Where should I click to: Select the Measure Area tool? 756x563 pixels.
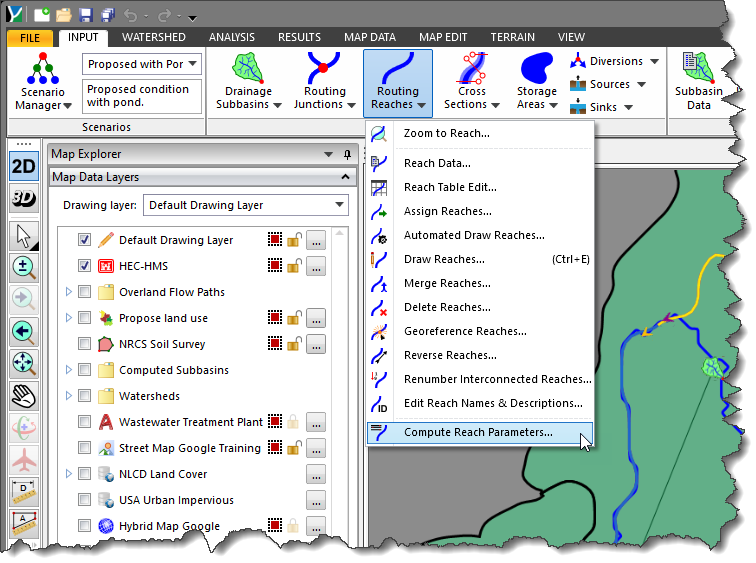click(24, 524)
